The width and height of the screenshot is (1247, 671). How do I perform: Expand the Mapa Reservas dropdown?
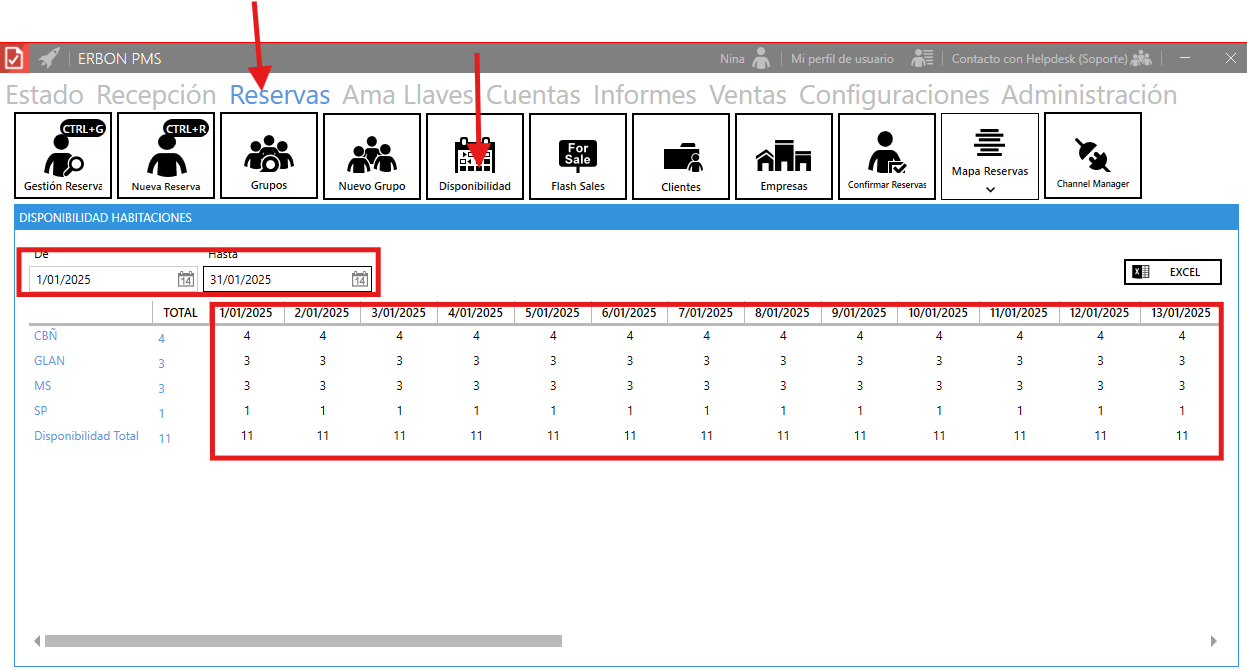(990, 188)
